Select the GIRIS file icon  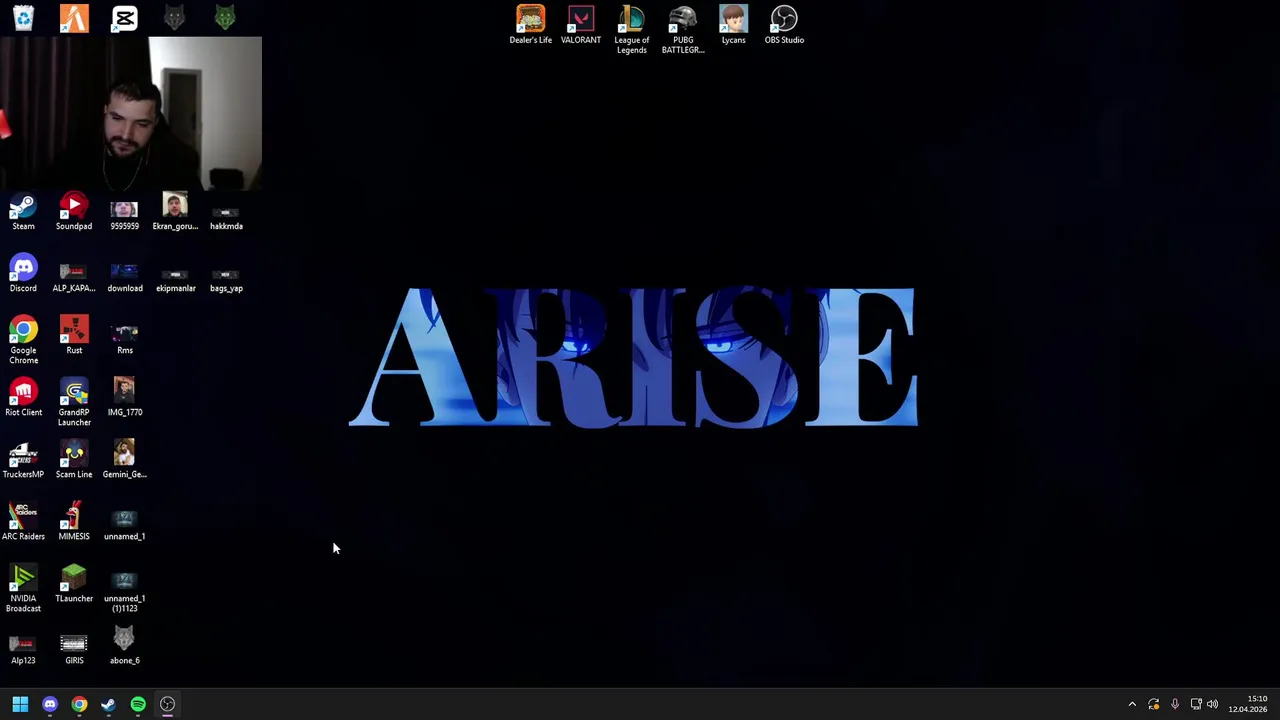coord(74,649)
